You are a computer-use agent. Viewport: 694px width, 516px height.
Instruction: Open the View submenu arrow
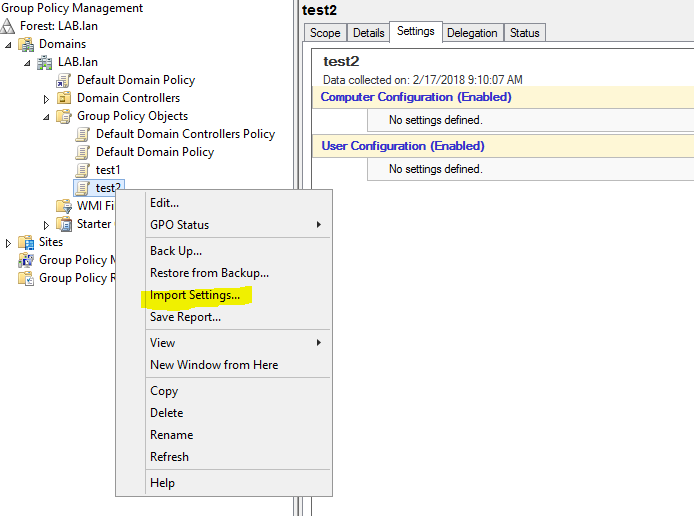(x=319, y=343)
